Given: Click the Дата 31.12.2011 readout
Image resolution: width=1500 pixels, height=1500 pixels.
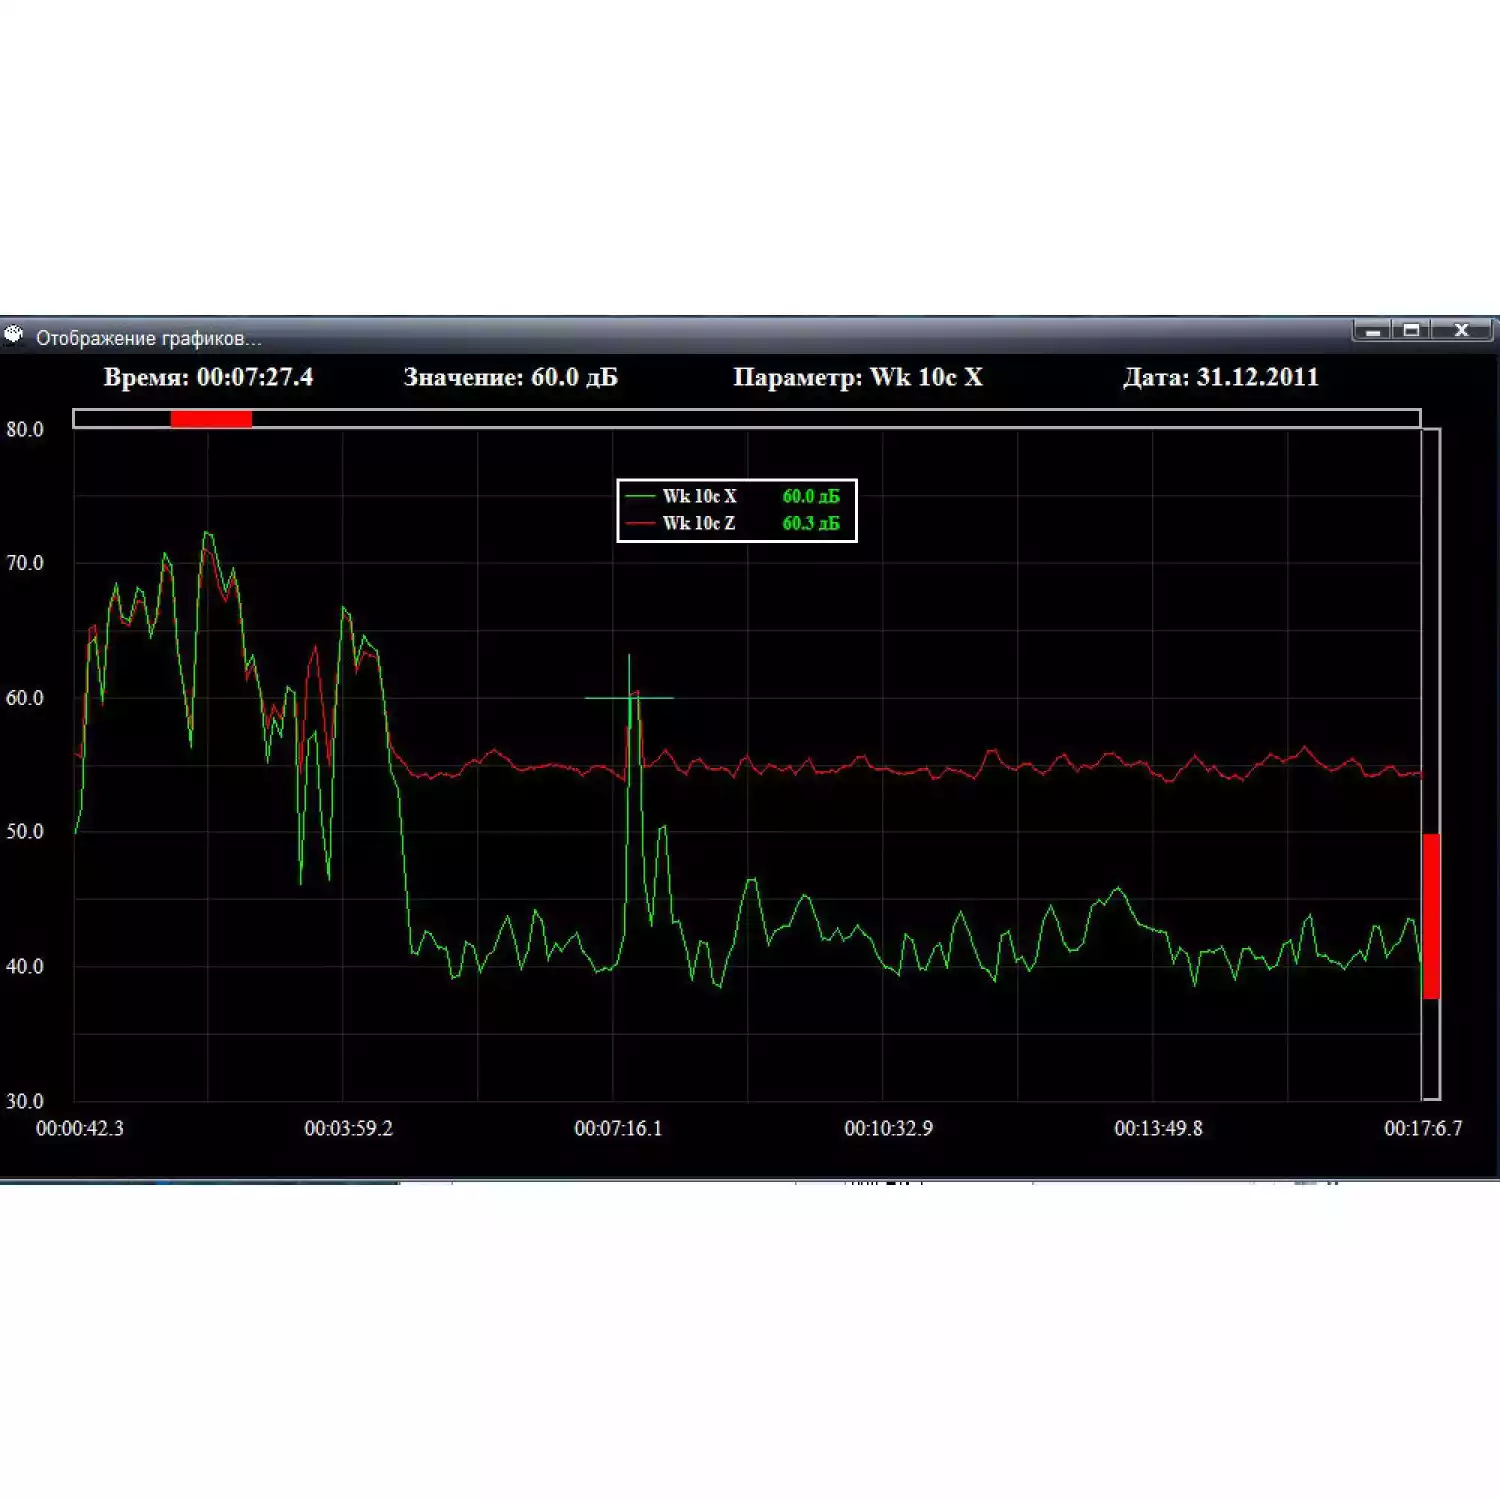Looking at the screenshot, I should coord(1220,378).
